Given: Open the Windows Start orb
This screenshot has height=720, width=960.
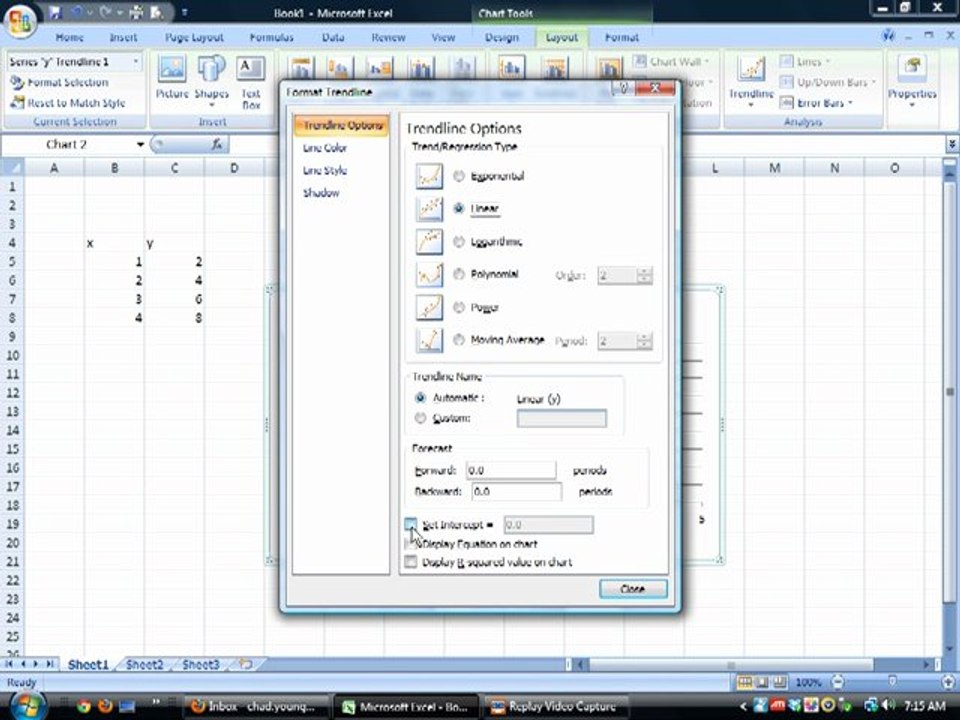Looking at the screenshot, I should pyautogui.click(x=26, y=705).
